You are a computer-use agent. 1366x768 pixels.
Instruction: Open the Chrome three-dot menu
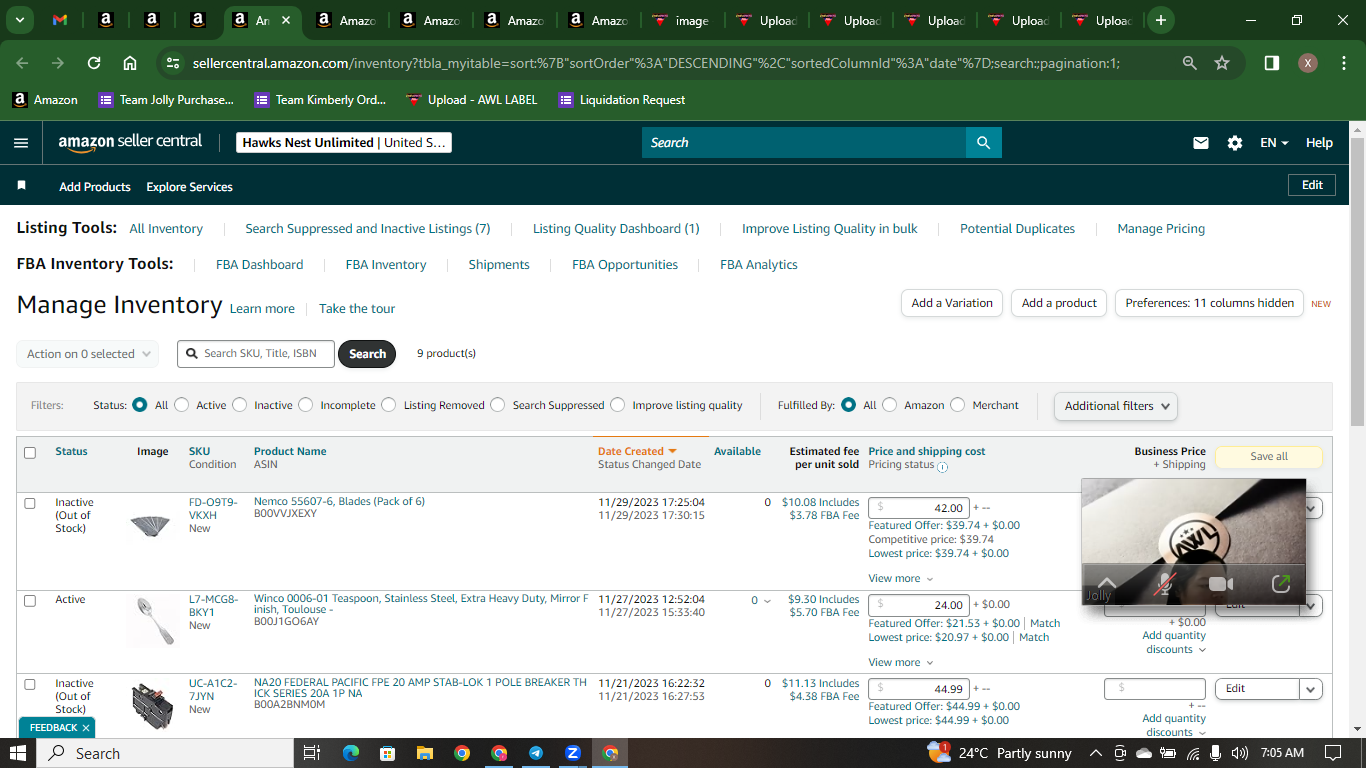pyautogui.click(x=1343, y=63)
